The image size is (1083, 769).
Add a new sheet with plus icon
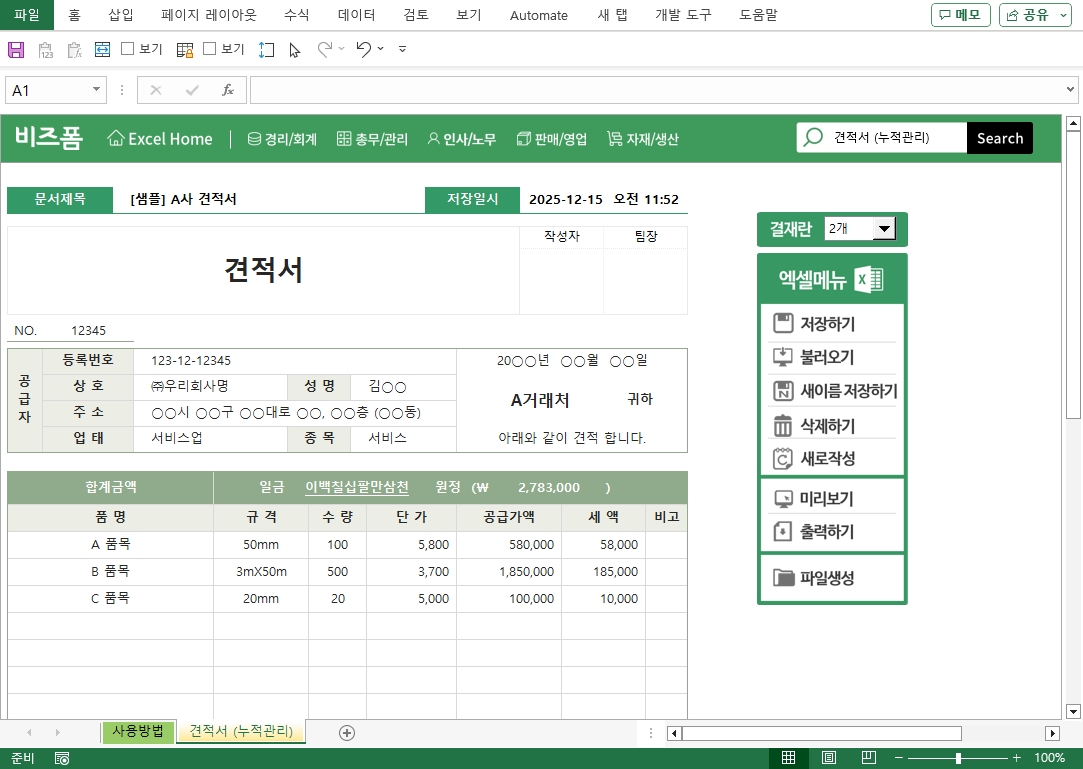(x=347, y=732)
